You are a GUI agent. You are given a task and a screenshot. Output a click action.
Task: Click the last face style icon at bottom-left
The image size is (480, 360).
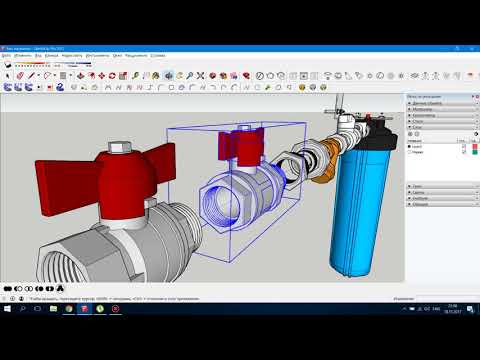point(60,289)
